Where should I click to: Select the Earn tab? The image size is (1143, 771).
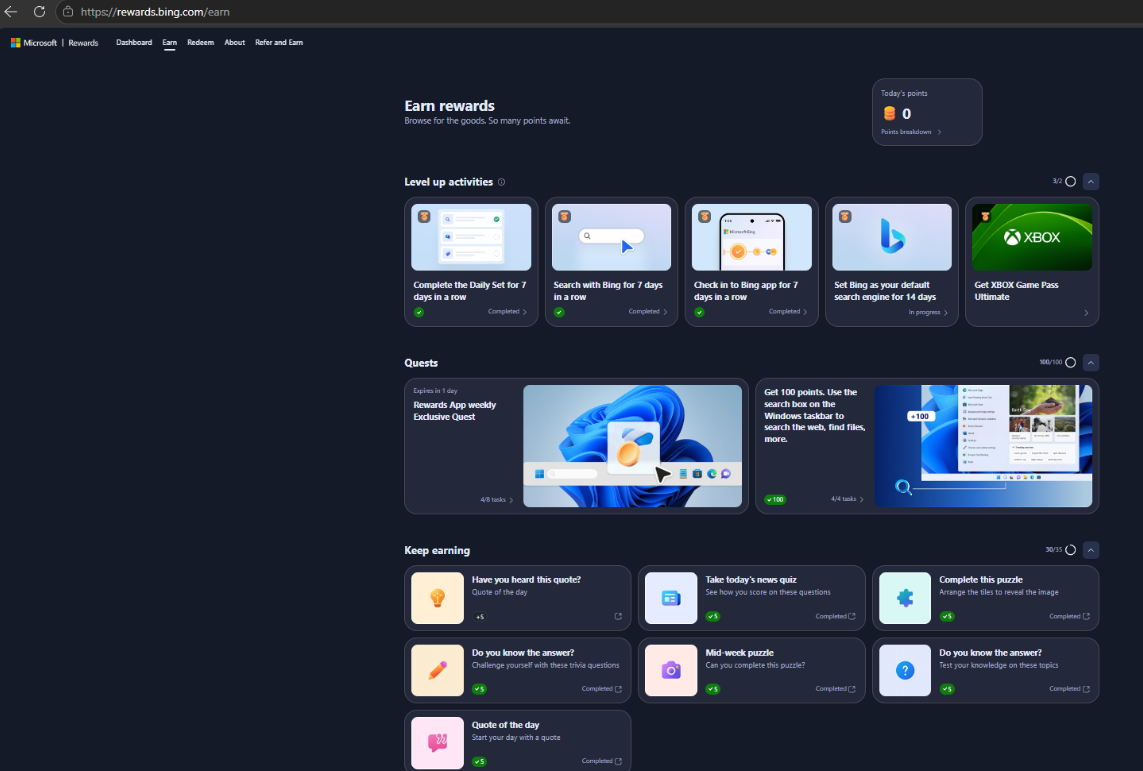pos(170,43)
